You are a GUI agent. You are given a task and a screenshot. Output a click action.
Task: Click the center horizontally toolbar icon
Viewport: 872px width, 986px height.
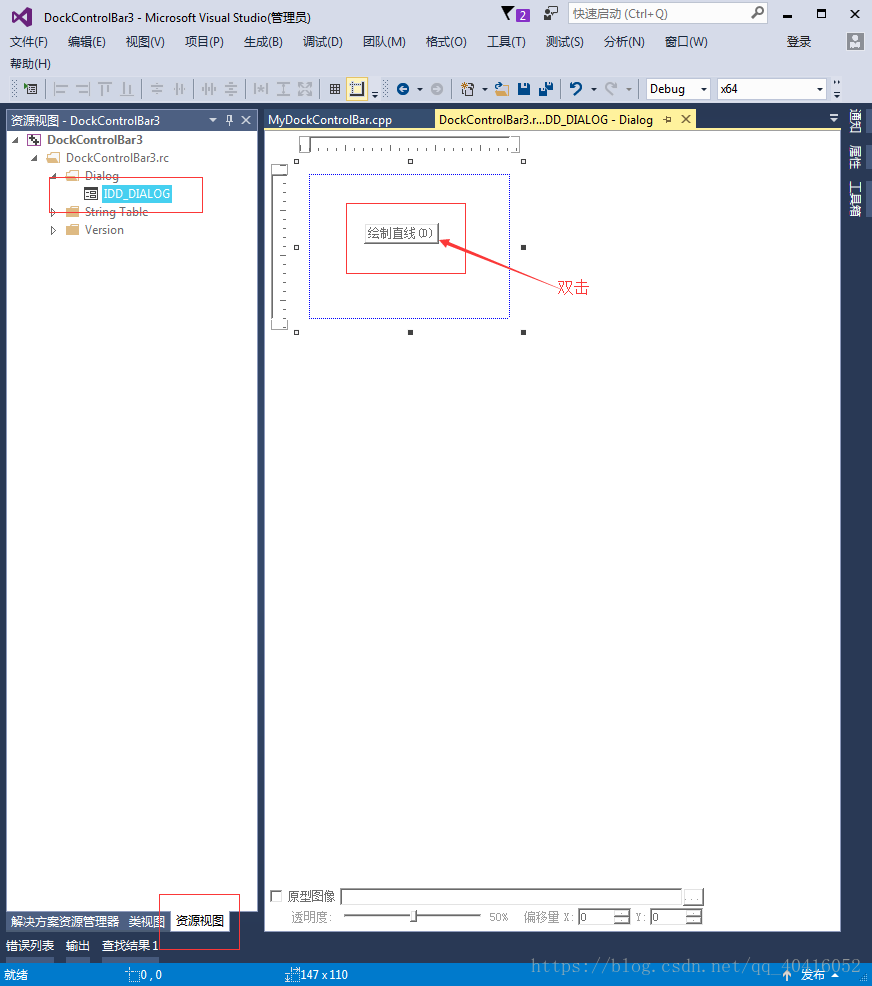pos(179,89)
